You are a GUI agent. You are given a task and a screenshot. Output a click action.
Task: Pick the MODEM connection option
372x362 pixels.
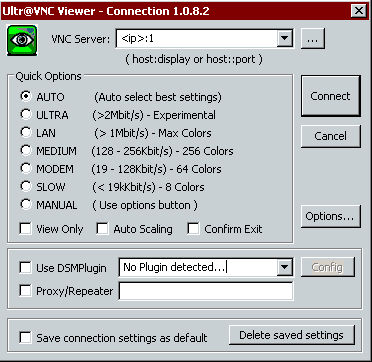25,168
